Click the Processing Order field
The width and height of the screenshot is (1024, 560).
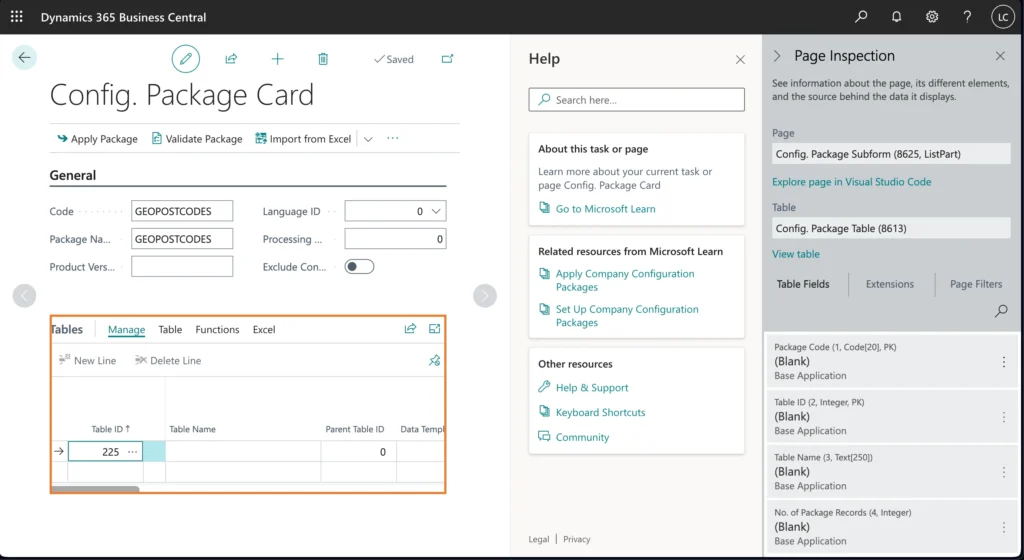pyautogui.click(x=395, y=239)
